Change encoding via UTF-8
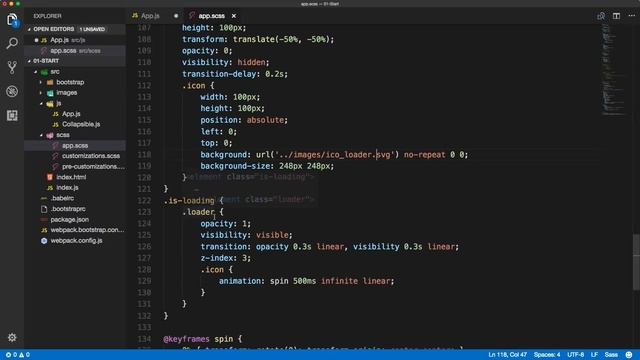The height and width of the screenshot is (360, 640). (x=576, y=355)
